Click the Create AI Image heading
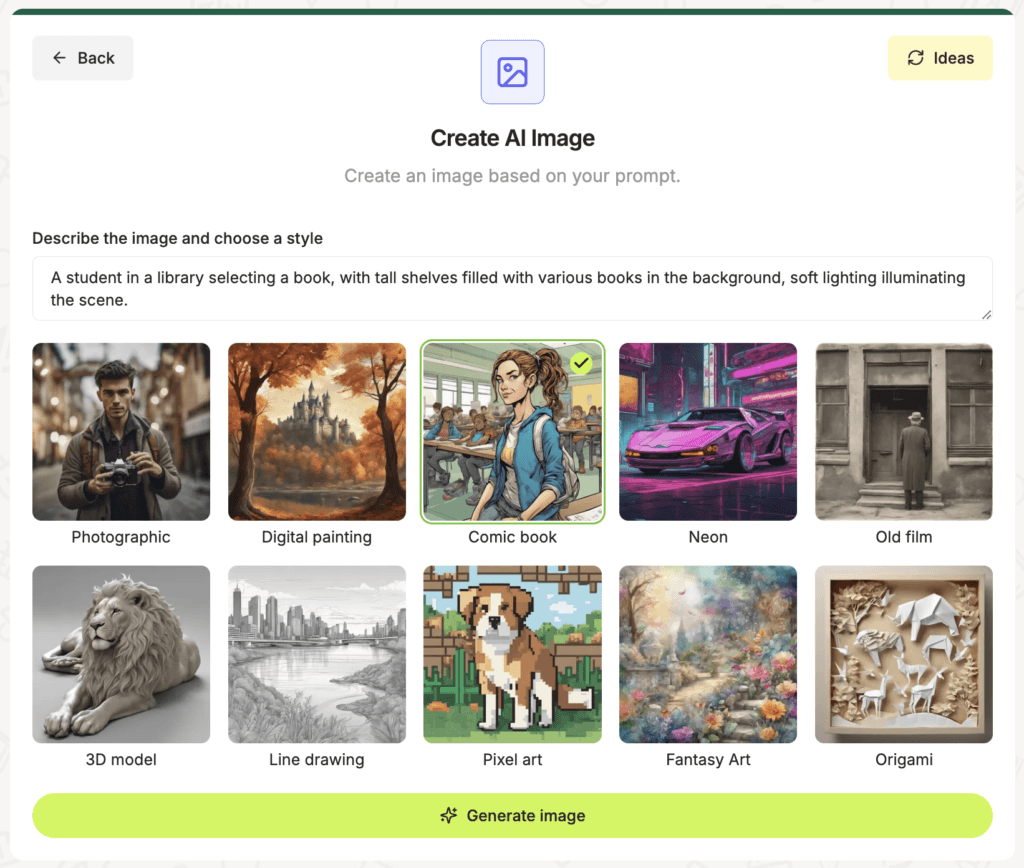1024x868 pixels. (x=513, y=138)
